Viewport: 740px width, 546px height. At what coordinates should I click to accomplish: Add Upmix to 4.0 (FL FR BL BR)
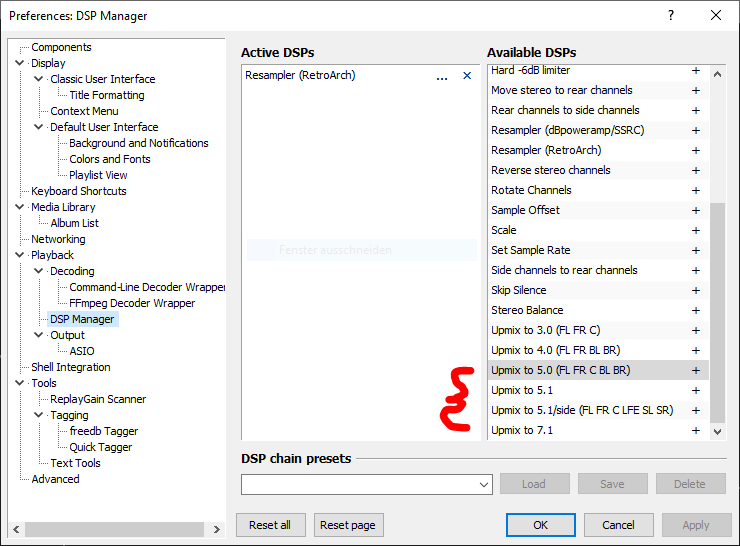point(695,350)
